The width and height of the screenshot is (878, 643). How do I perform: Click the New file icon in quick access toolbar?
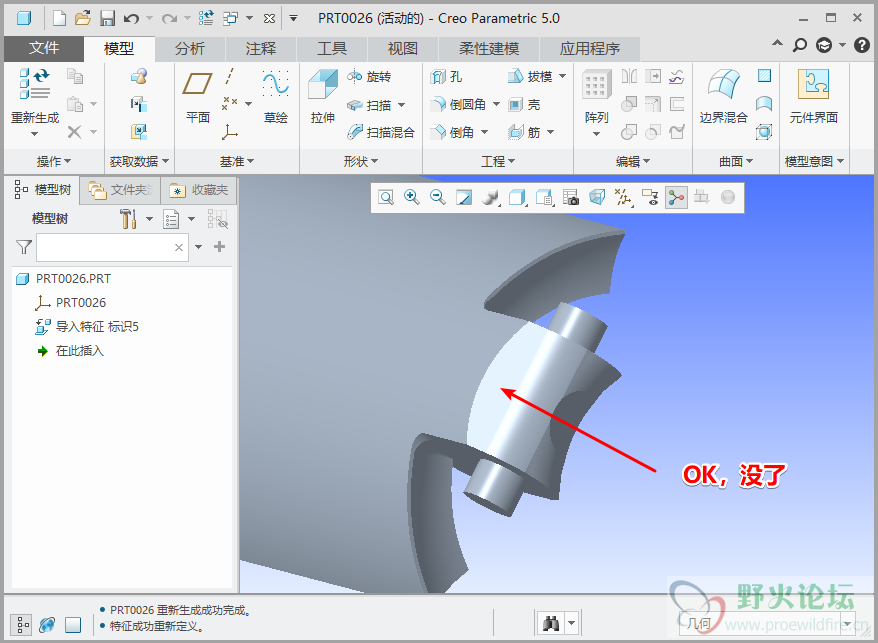59,18
